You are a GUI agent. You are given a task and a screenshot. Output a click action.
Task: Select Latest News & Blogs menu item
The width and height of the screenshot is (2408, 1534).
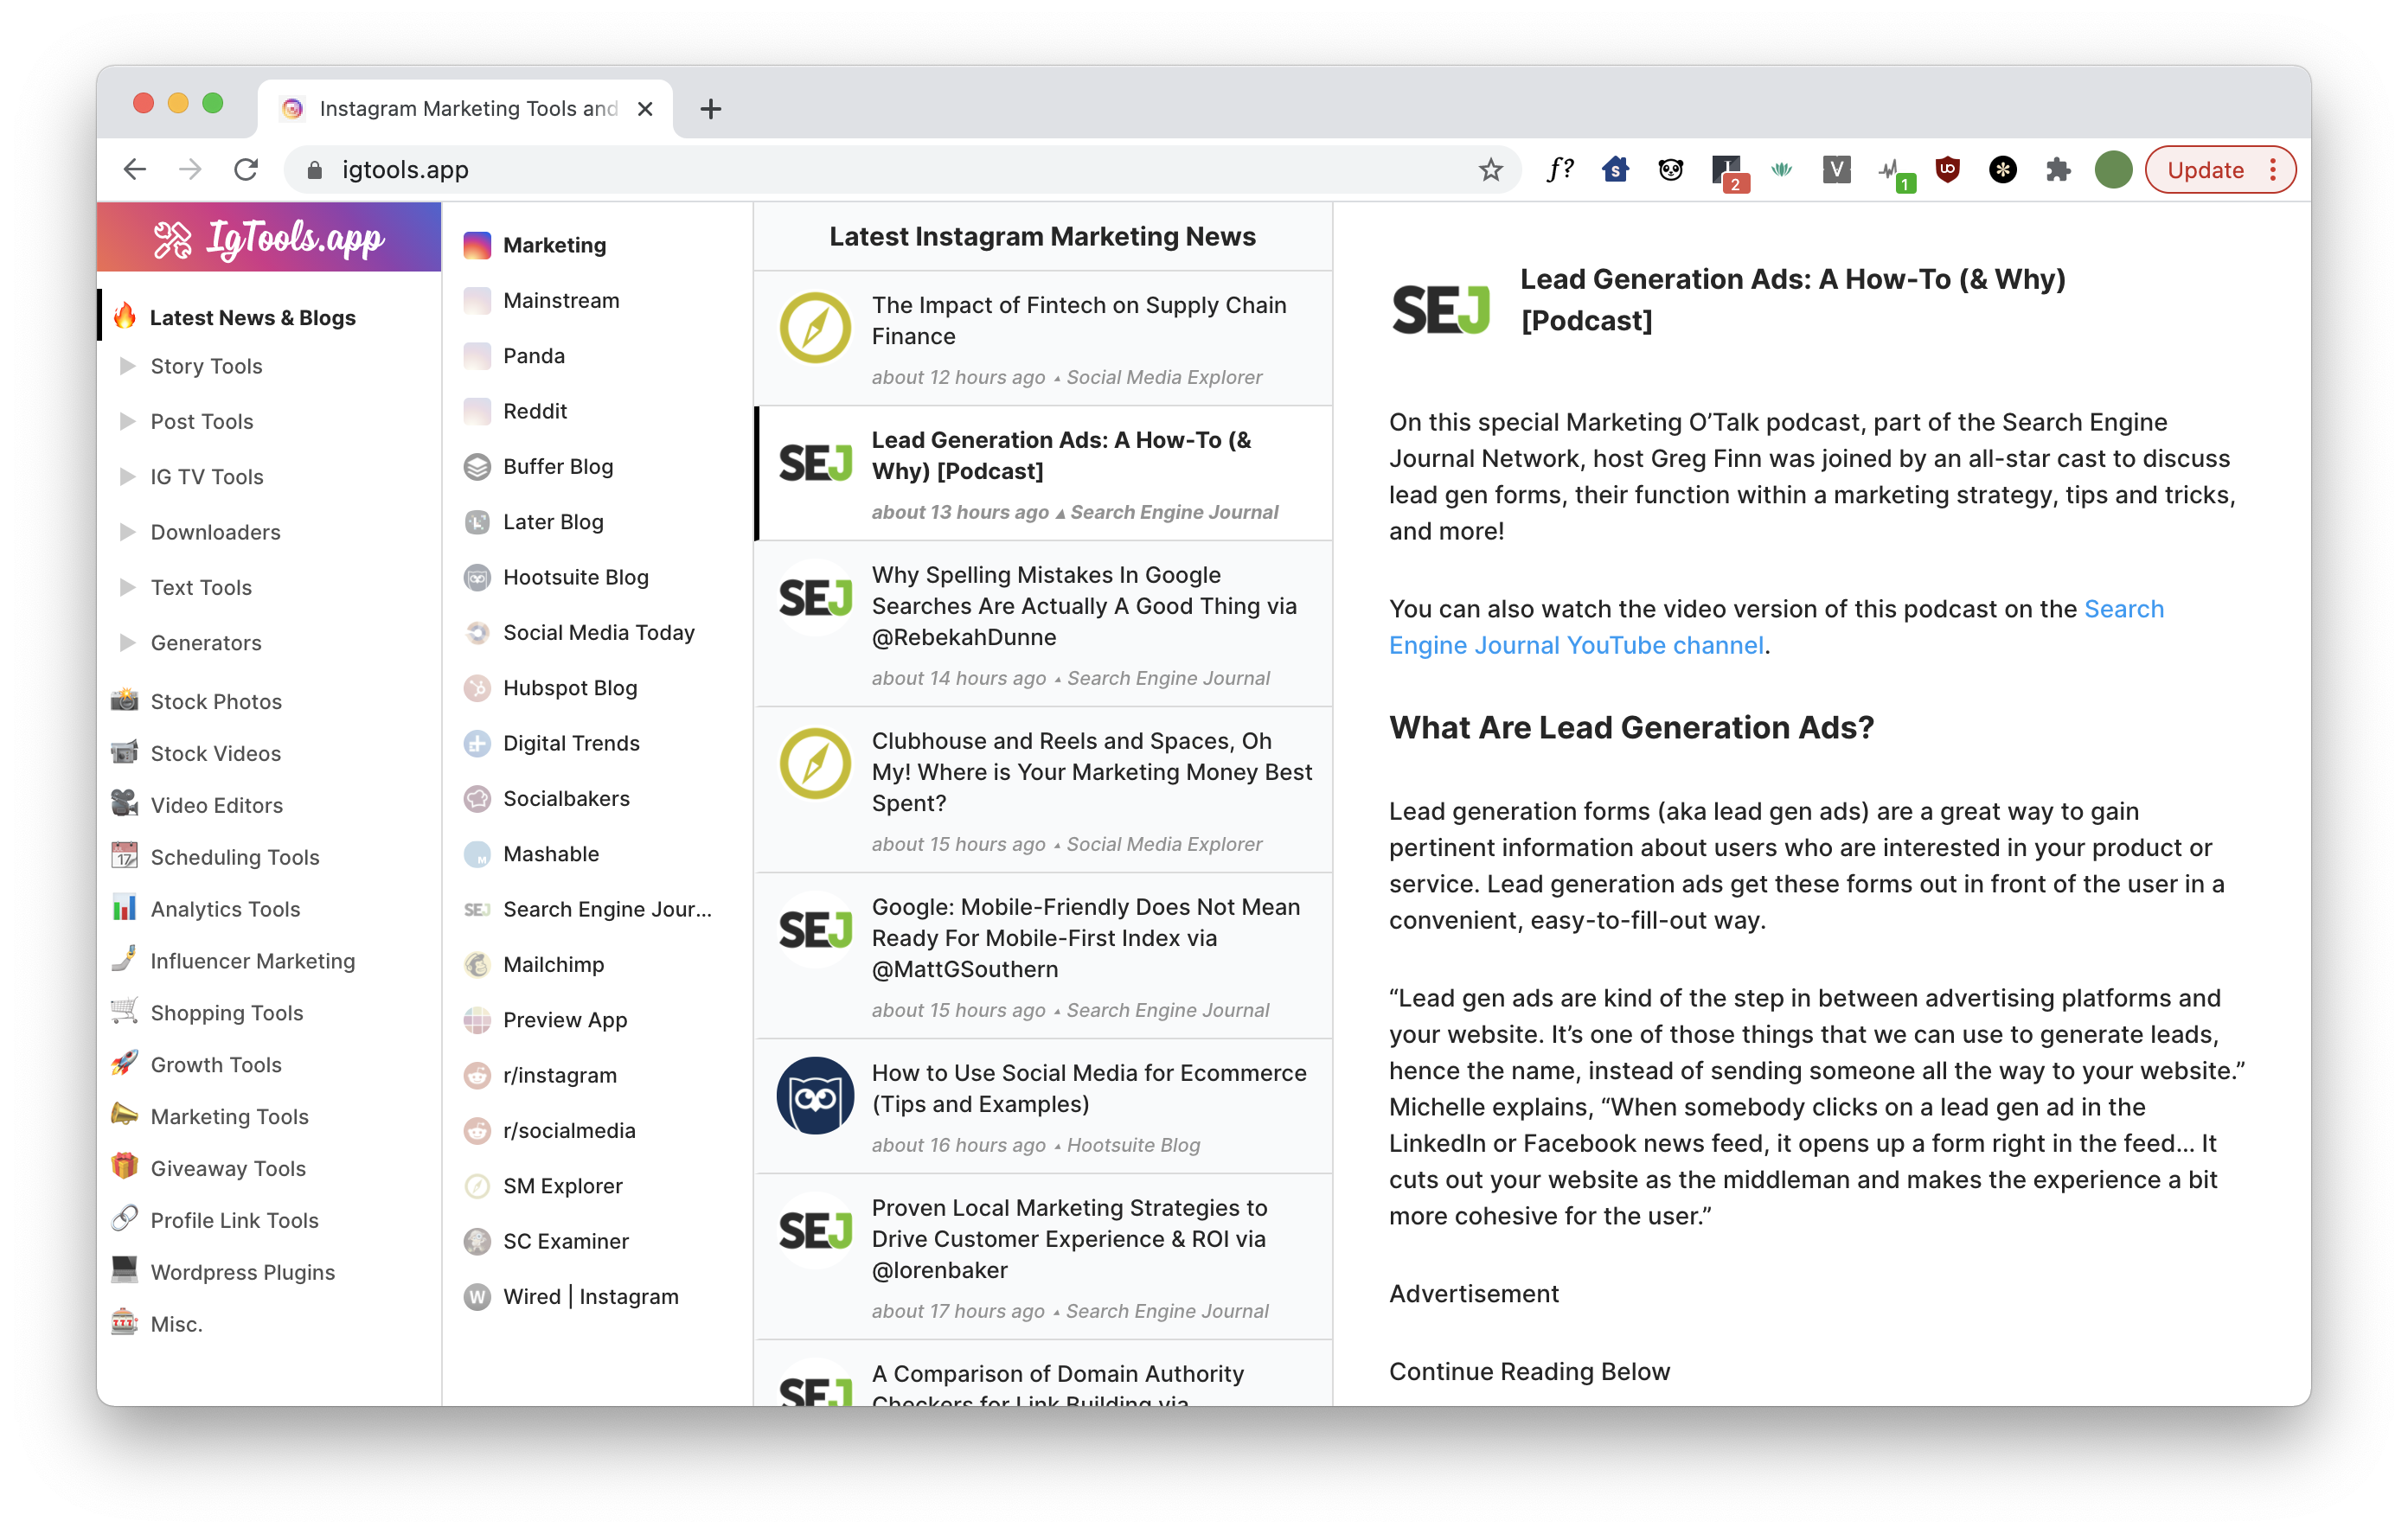pyautogui.click(x=252, y=317)
